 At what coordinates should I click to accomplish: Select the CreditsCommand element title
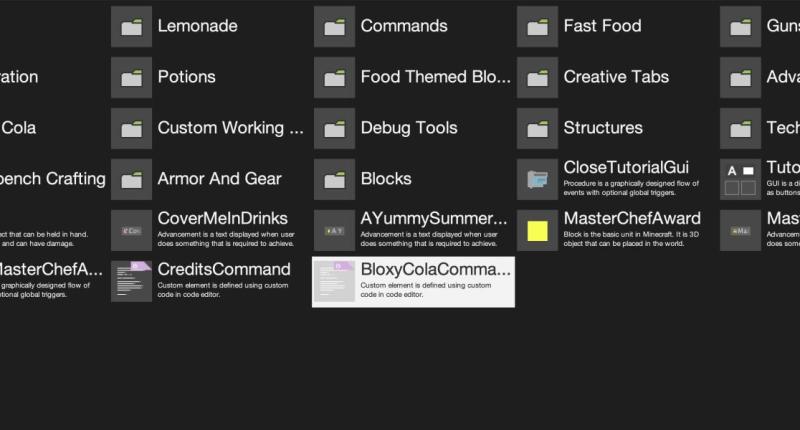[x=224, y=269]
